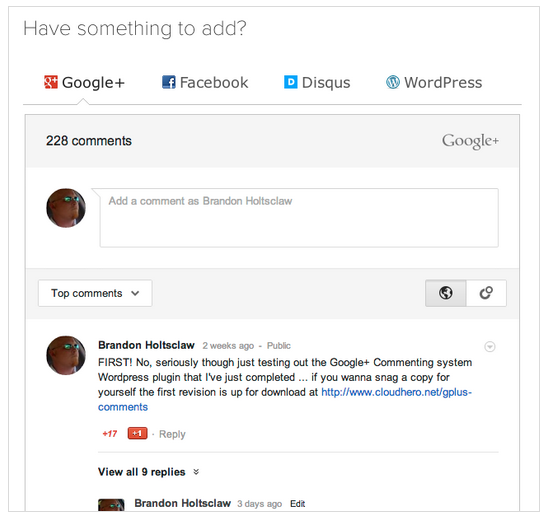
Task: Toggle circles-only comments view
Action: 486,293
